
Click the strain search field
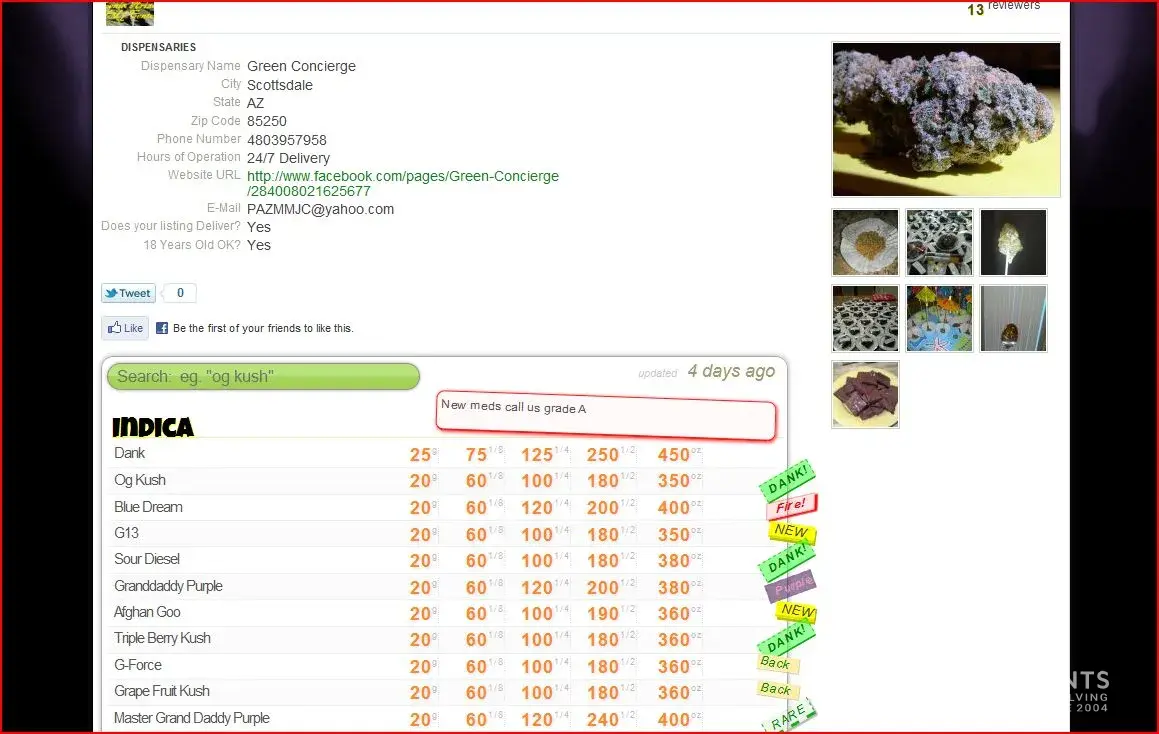tap(263, 376)
